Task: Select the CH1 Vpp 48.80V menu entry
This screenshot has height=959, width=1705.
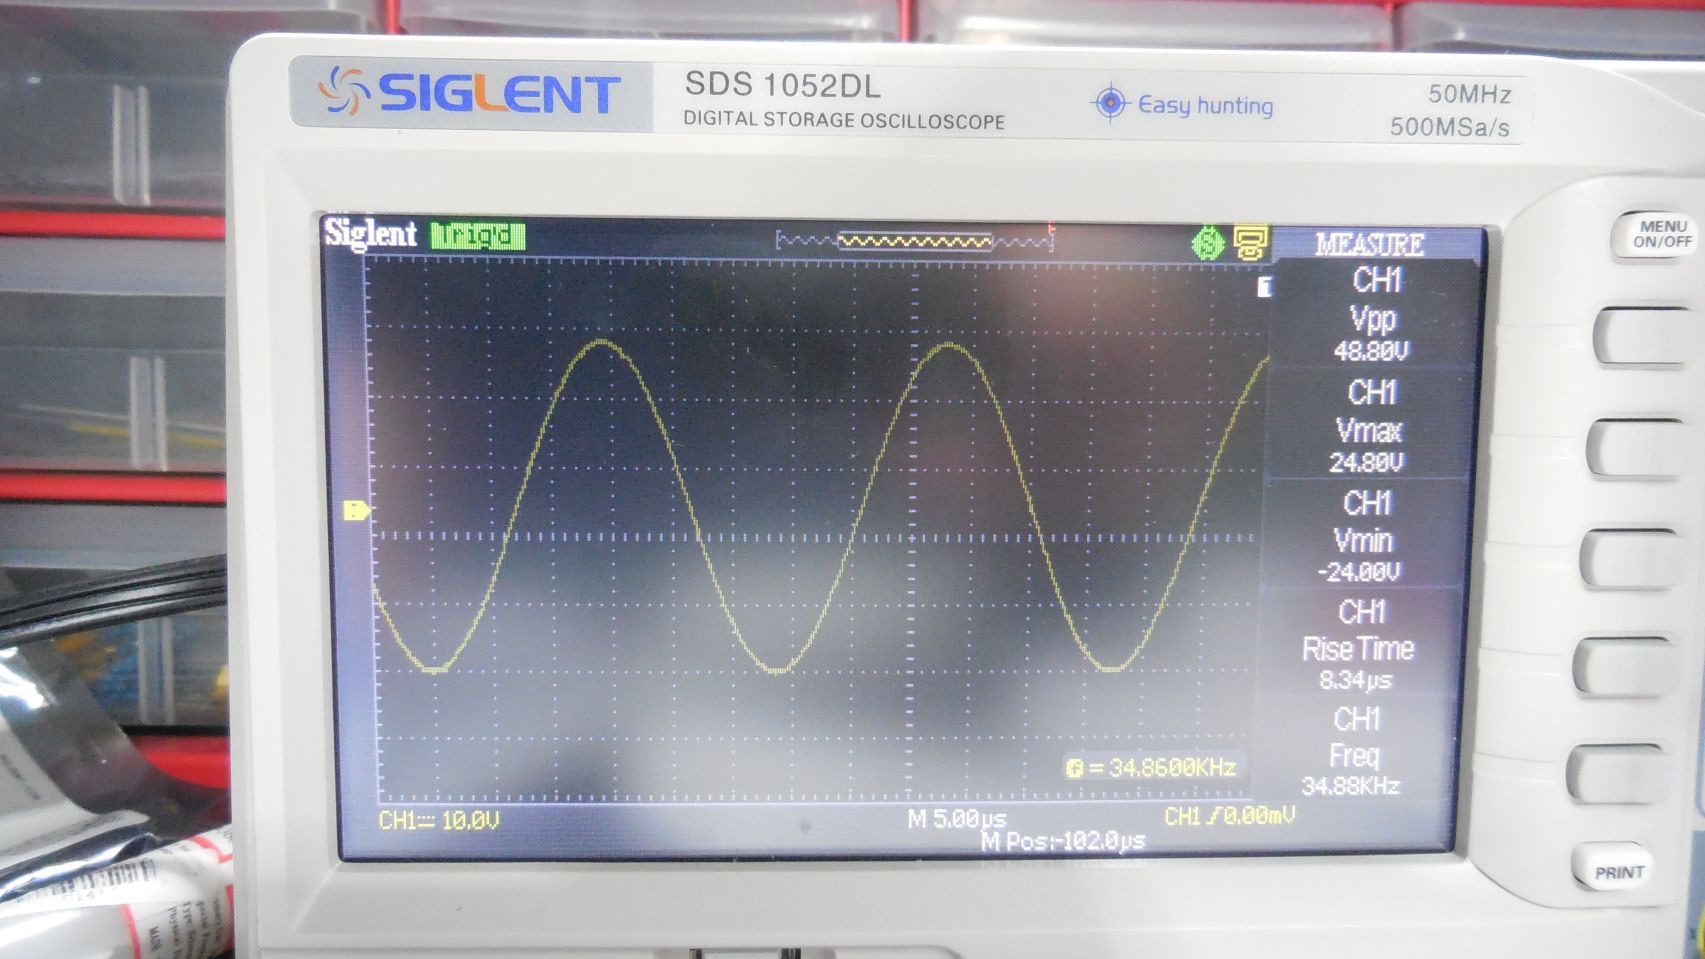Action: coord(1374,314)
